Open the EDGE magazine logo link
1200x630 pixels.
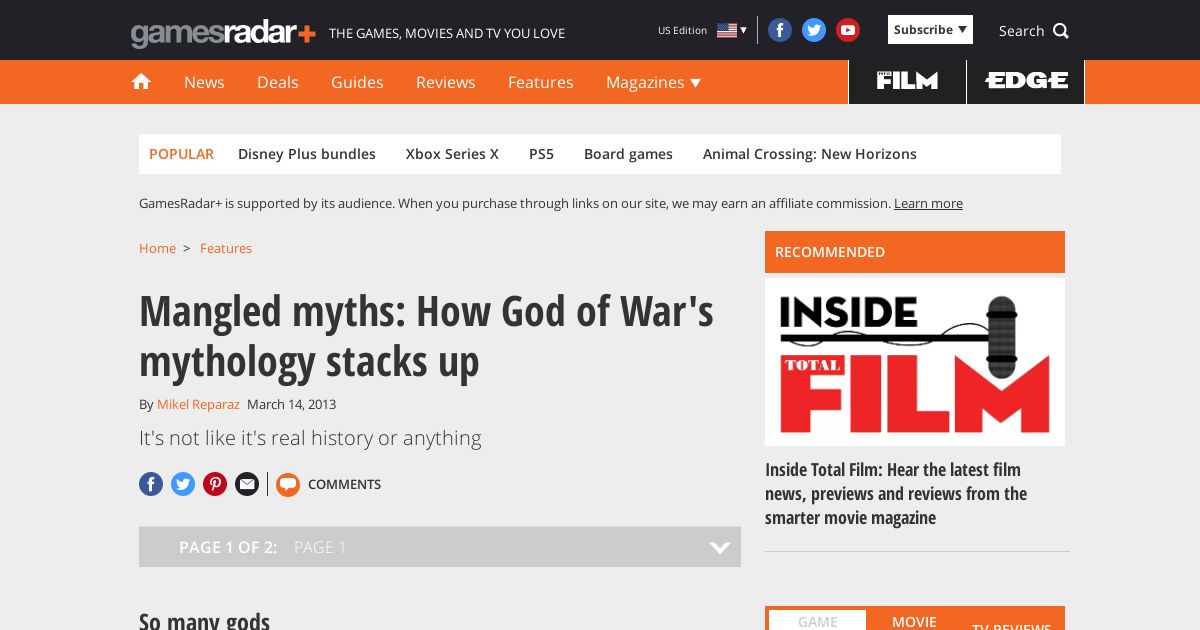tap(1026, 81)
